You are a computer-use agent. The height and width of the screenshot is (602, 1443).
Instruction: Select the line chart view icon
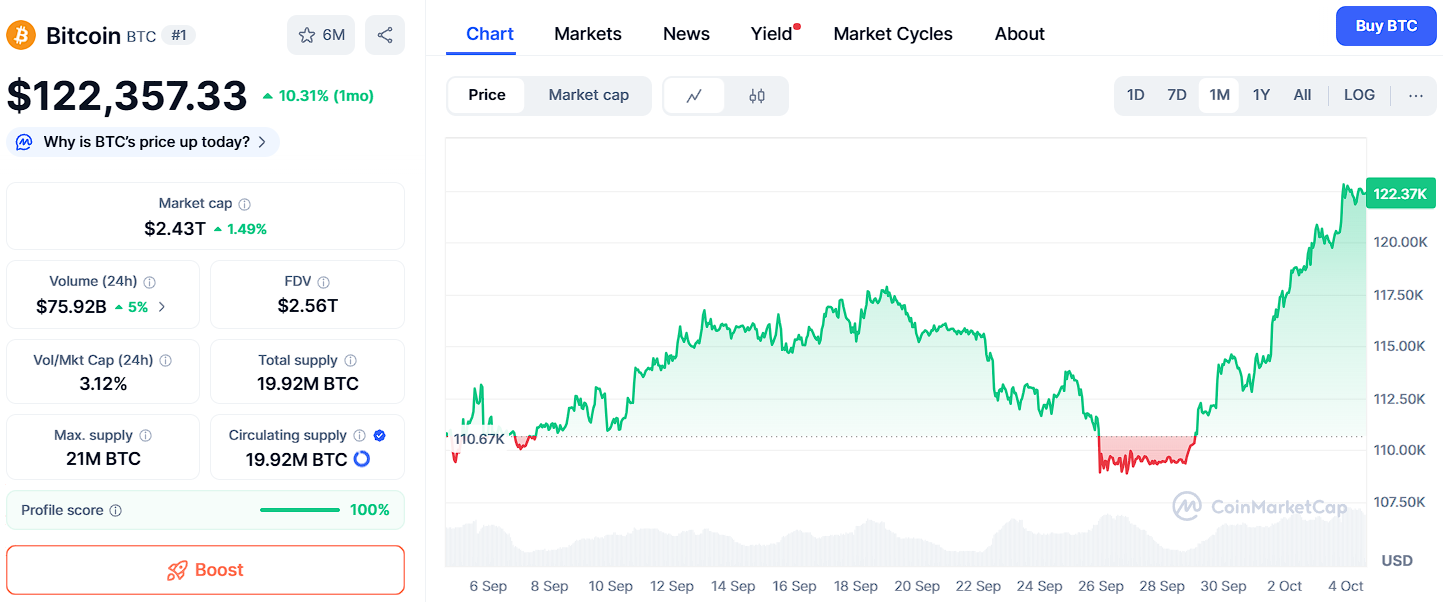tap(694, 96)
